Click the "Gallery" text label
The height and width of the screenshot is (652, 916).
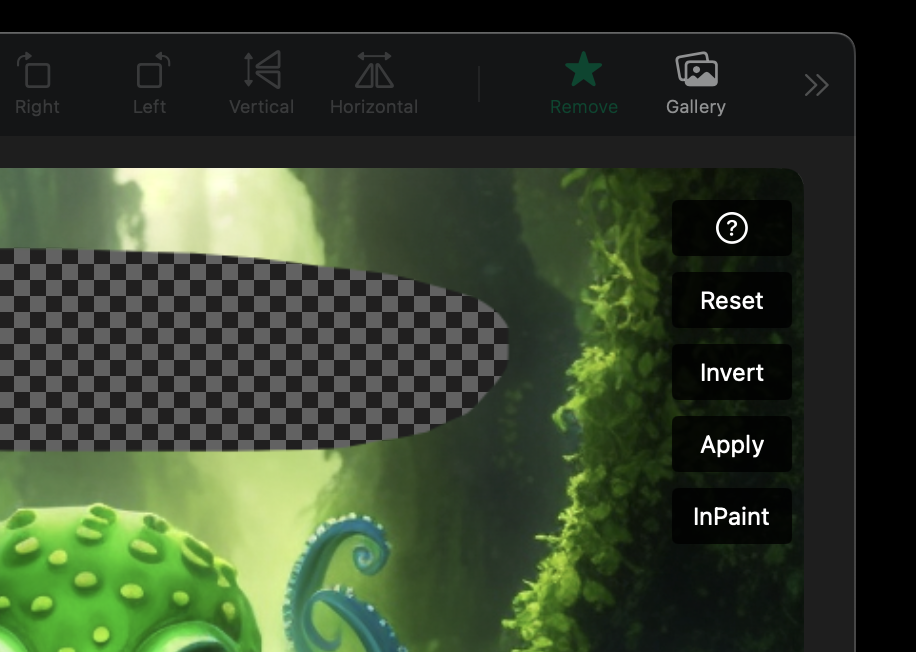click(696, 107)
